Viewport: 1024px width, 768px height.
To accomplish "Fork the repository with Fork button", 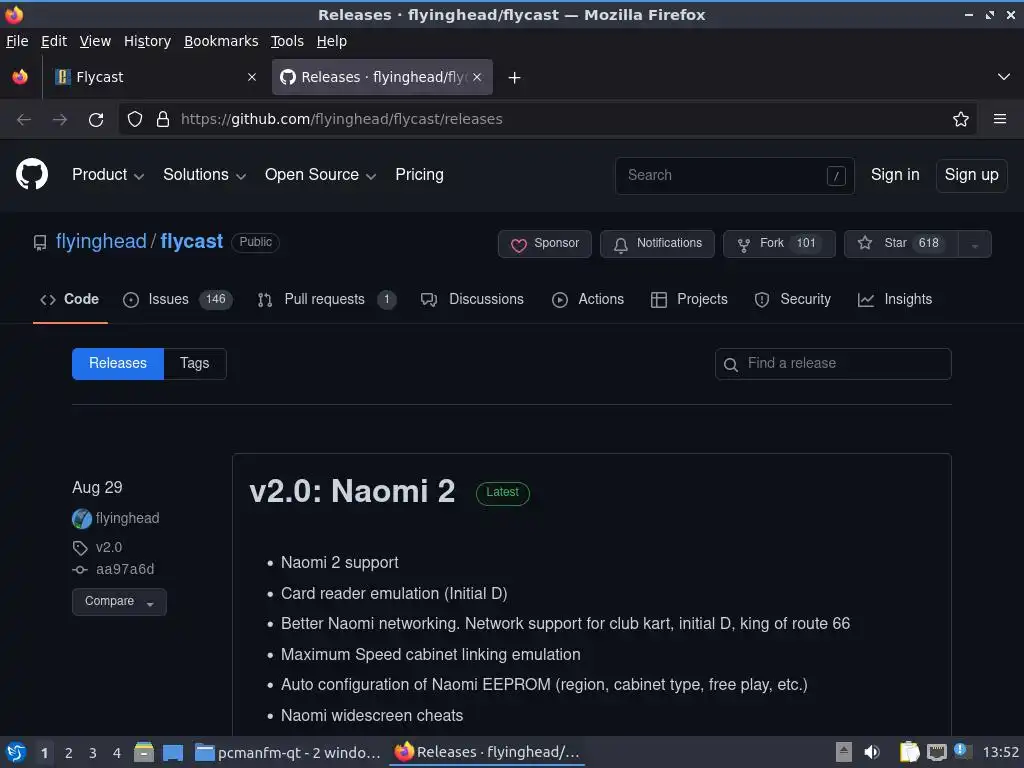I will point(779,244).
